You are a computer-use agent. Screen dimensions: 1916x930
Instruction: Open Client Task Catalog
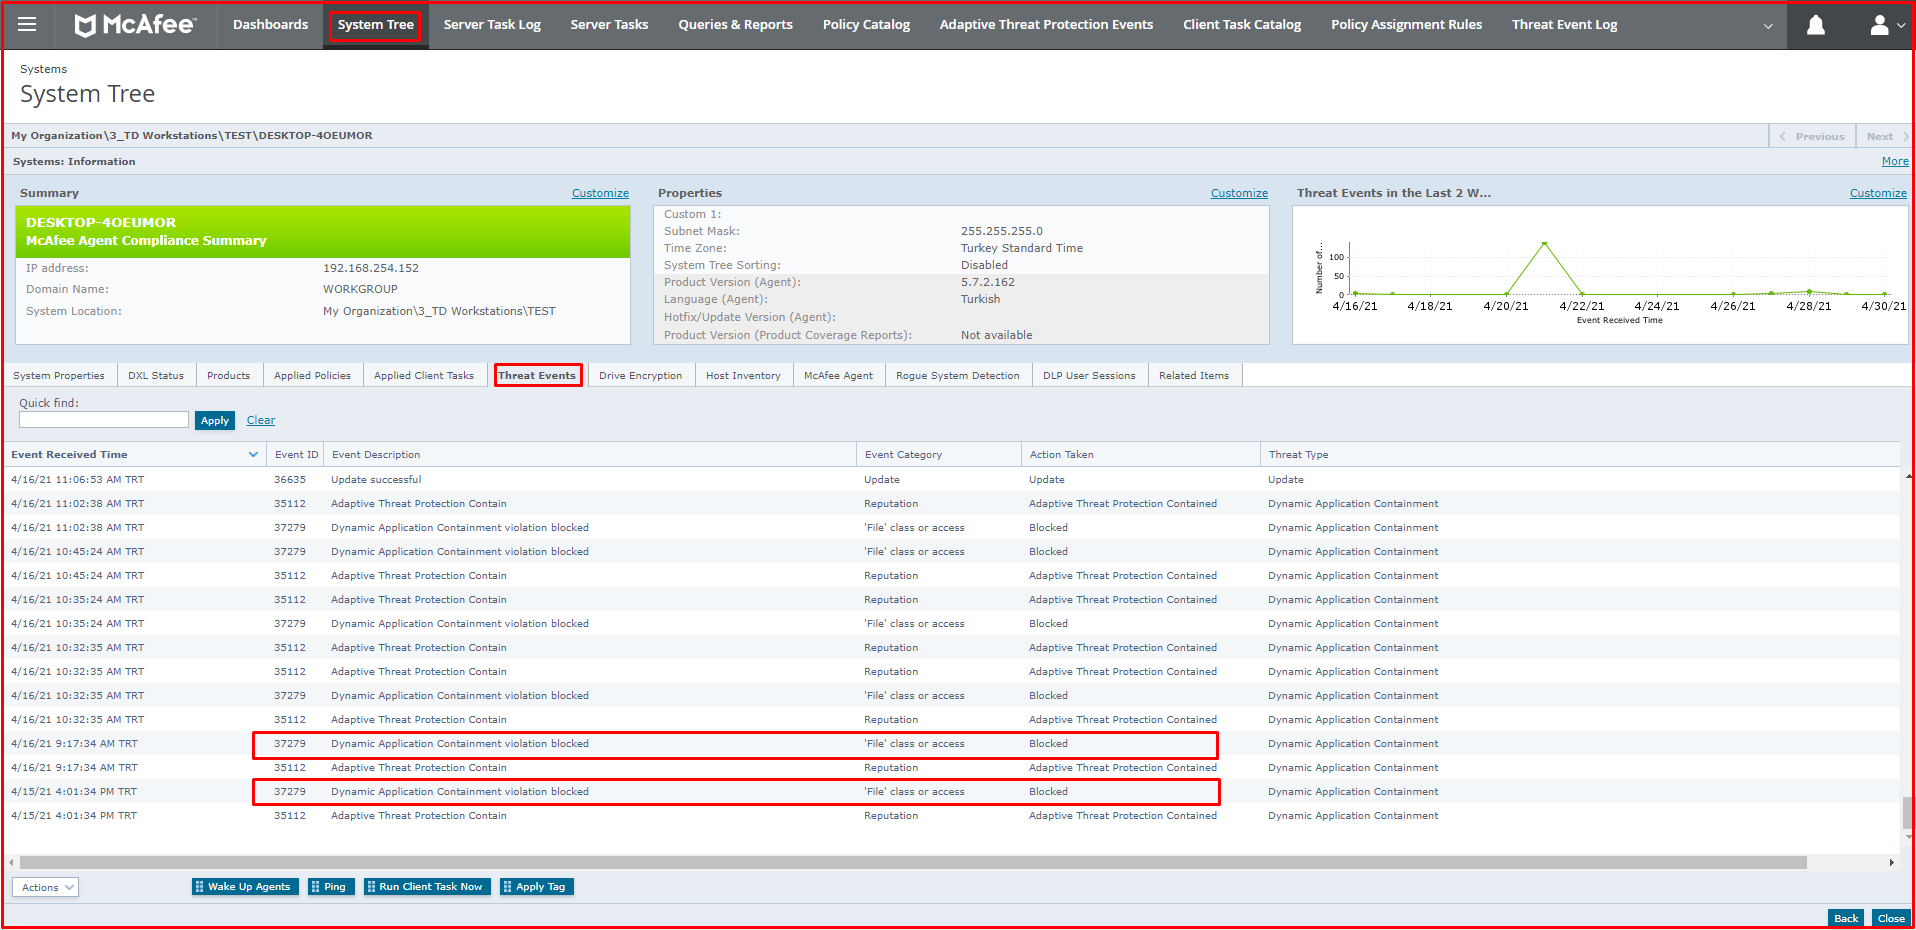(x=1242, y=24)
